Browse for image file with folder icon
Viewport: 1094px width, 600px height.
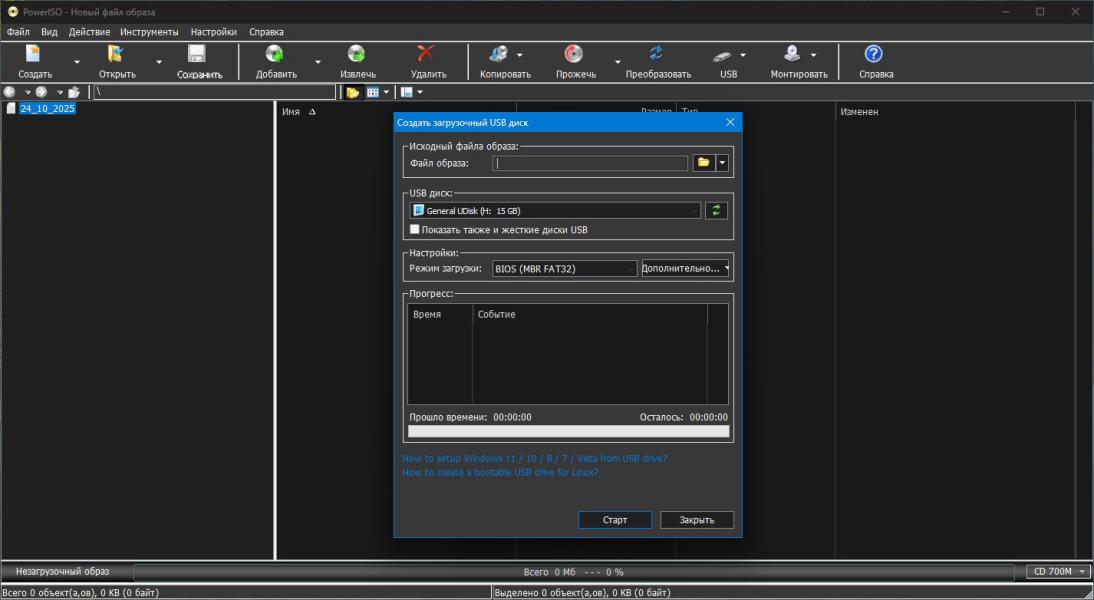[x=703, y=163]
